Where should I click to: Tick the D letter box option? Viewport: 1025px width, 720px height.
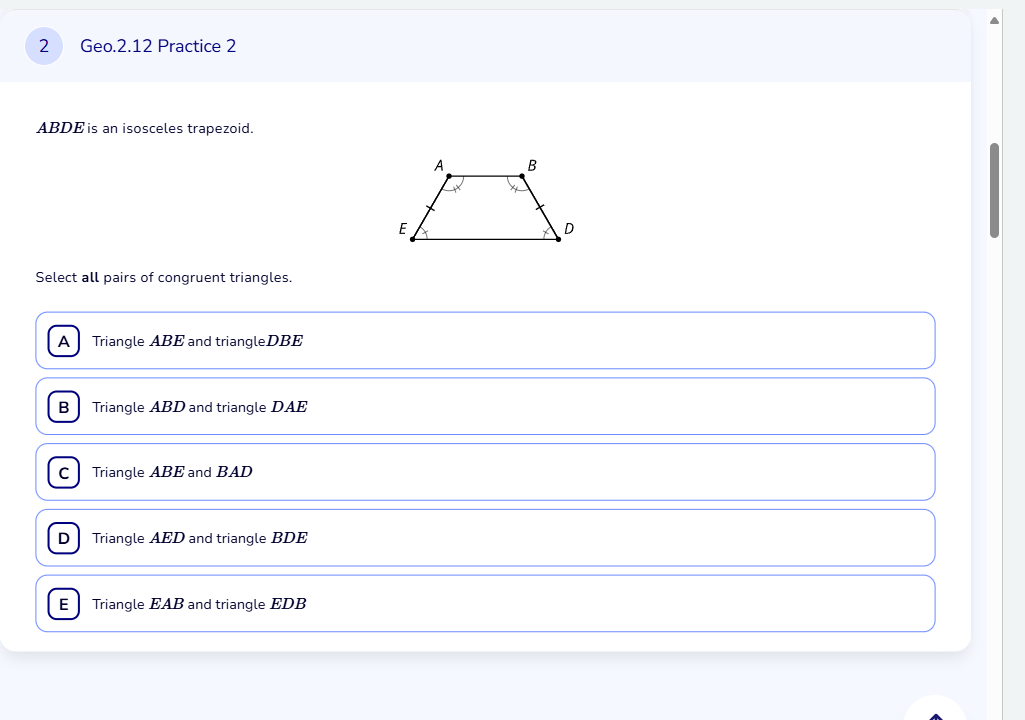coord(63,538)
